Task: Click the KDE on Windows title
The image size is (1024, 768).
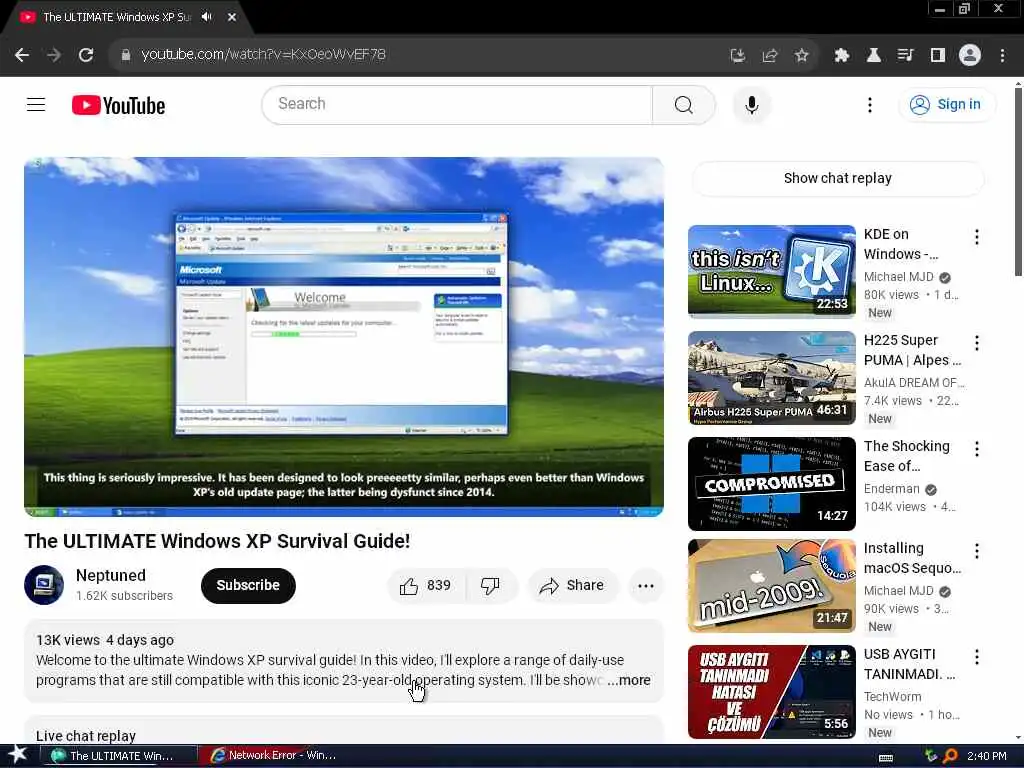Action: click(901, 244)
